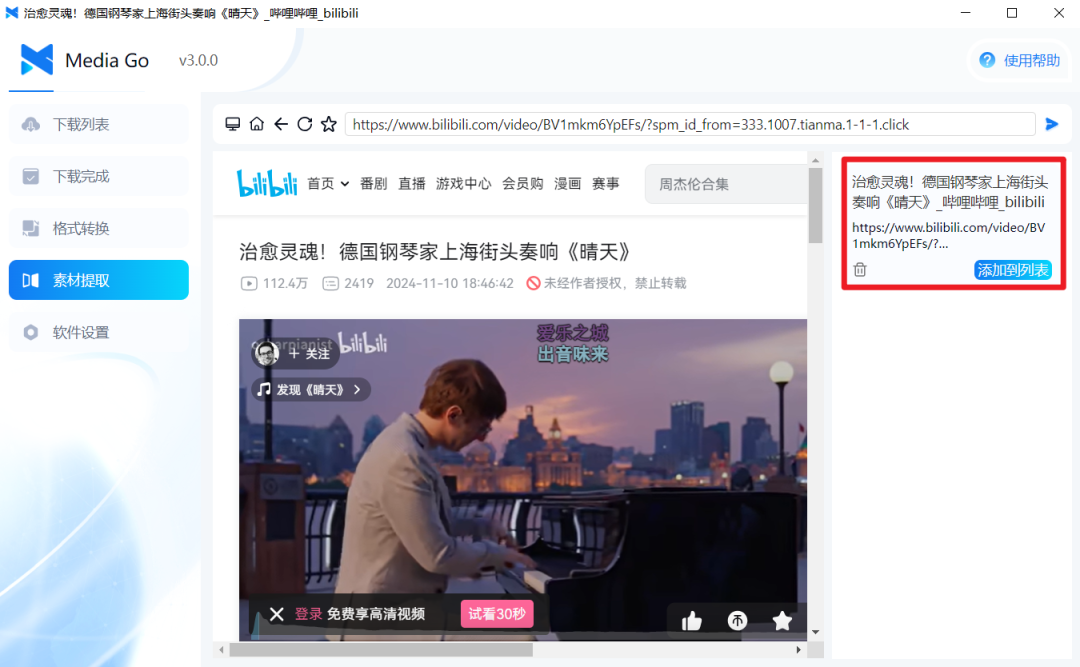Like the video with thumbs-up icon

(691, 621)
